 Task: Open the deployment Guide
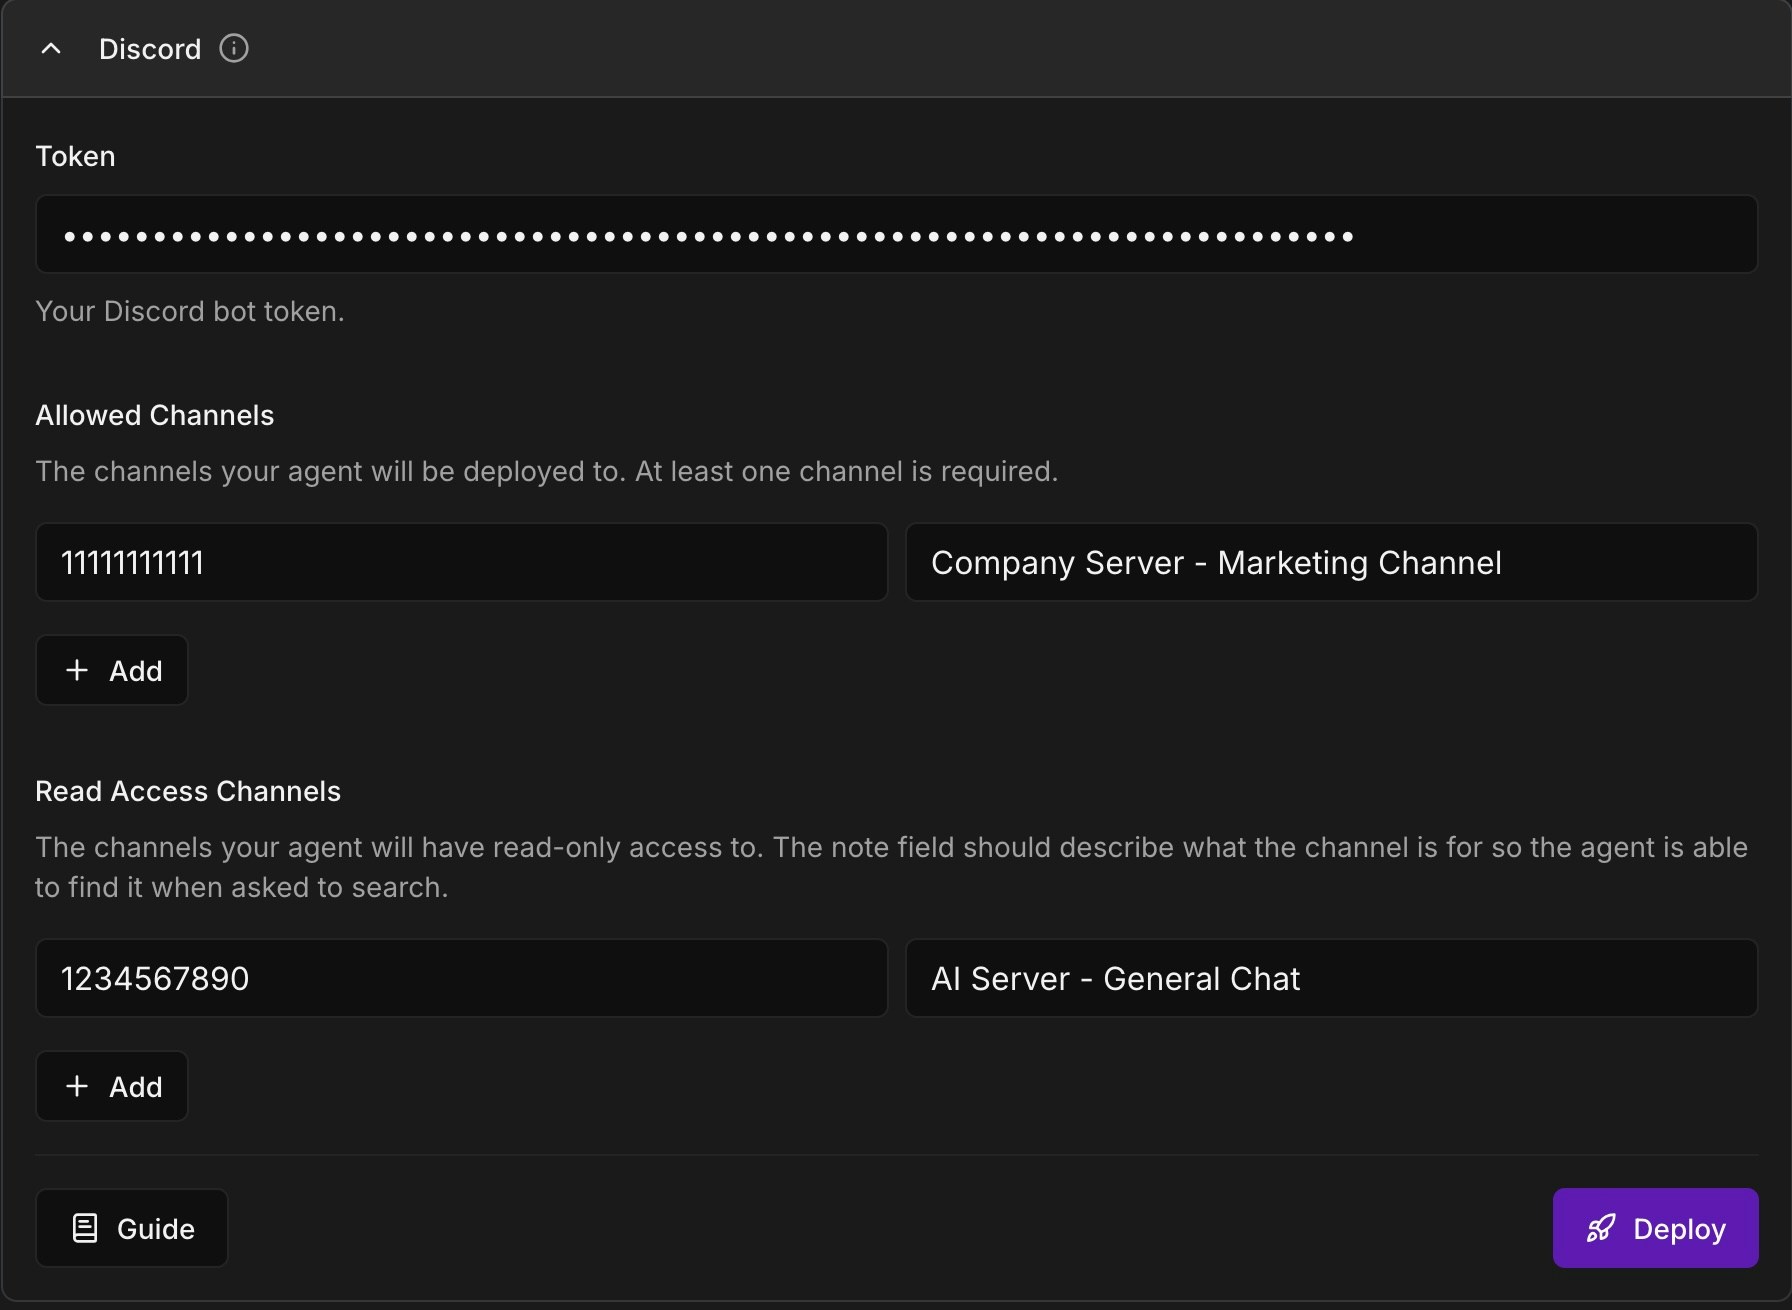pyautogui.click(x=131, y=1228)
